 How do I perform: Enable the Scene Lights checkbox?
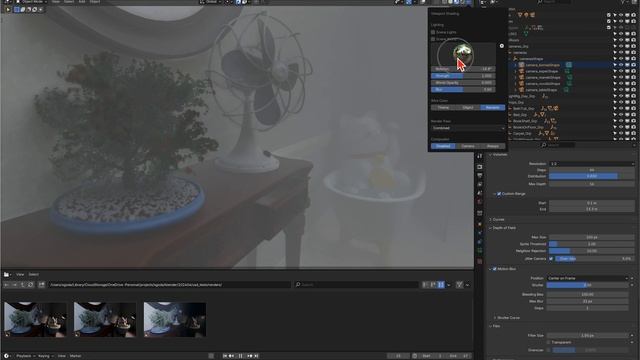433,32
